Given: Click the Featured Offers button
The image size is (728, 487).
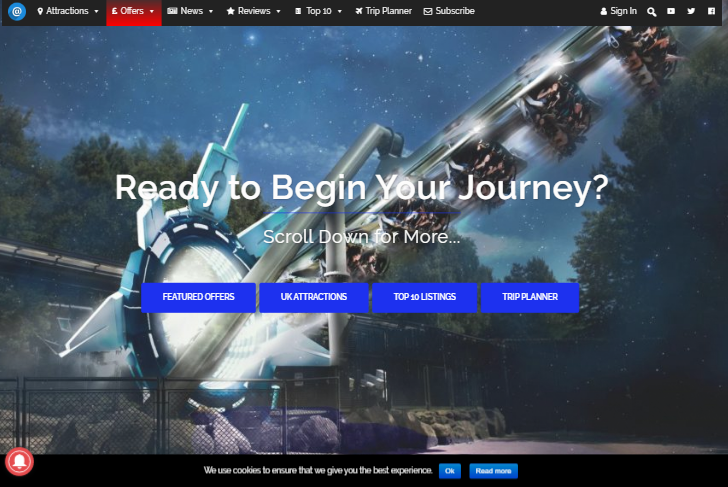Looking at the screenshot, I should [x=198, y=297].
